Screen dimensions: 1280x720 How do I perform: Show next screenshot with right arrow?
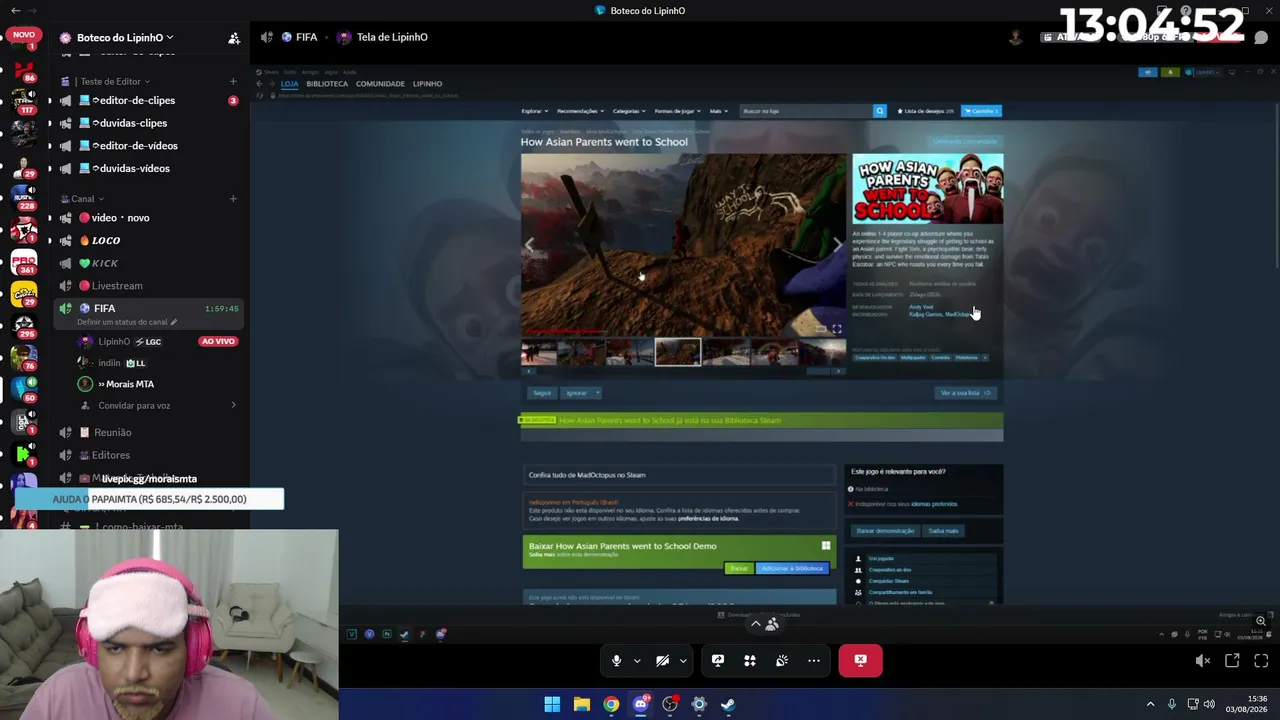click(x=837, y=244)
